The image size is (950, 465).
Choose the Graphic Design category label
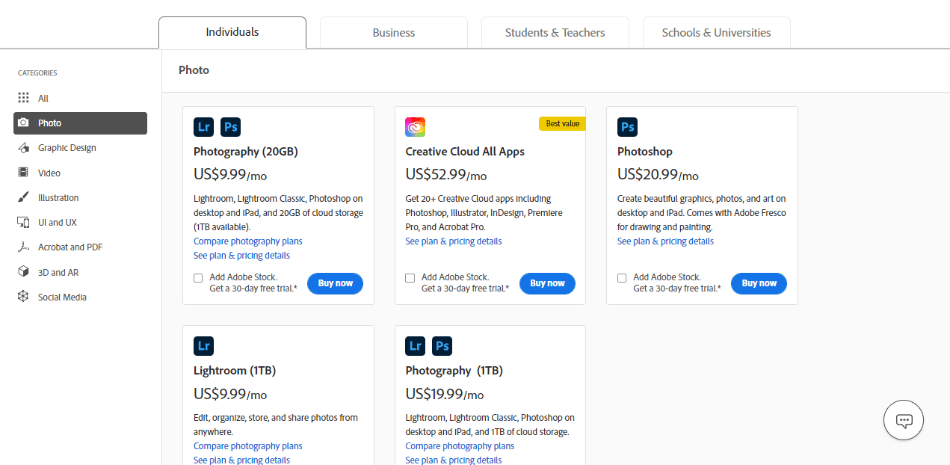pyautogui.click(x=67, y=148)
